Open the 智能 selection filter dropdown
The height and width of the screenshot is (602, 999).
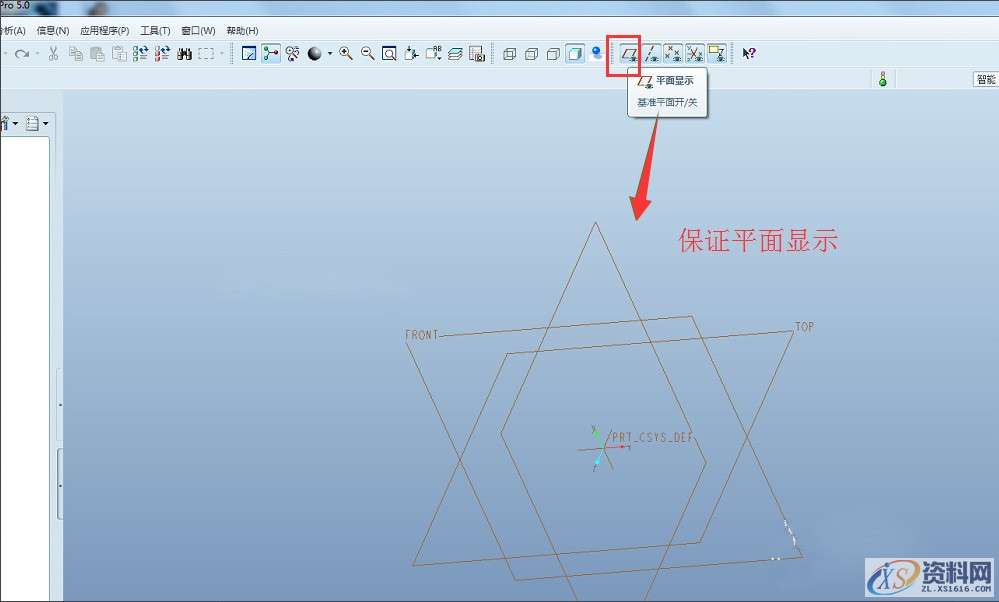(x=986, y=78)
